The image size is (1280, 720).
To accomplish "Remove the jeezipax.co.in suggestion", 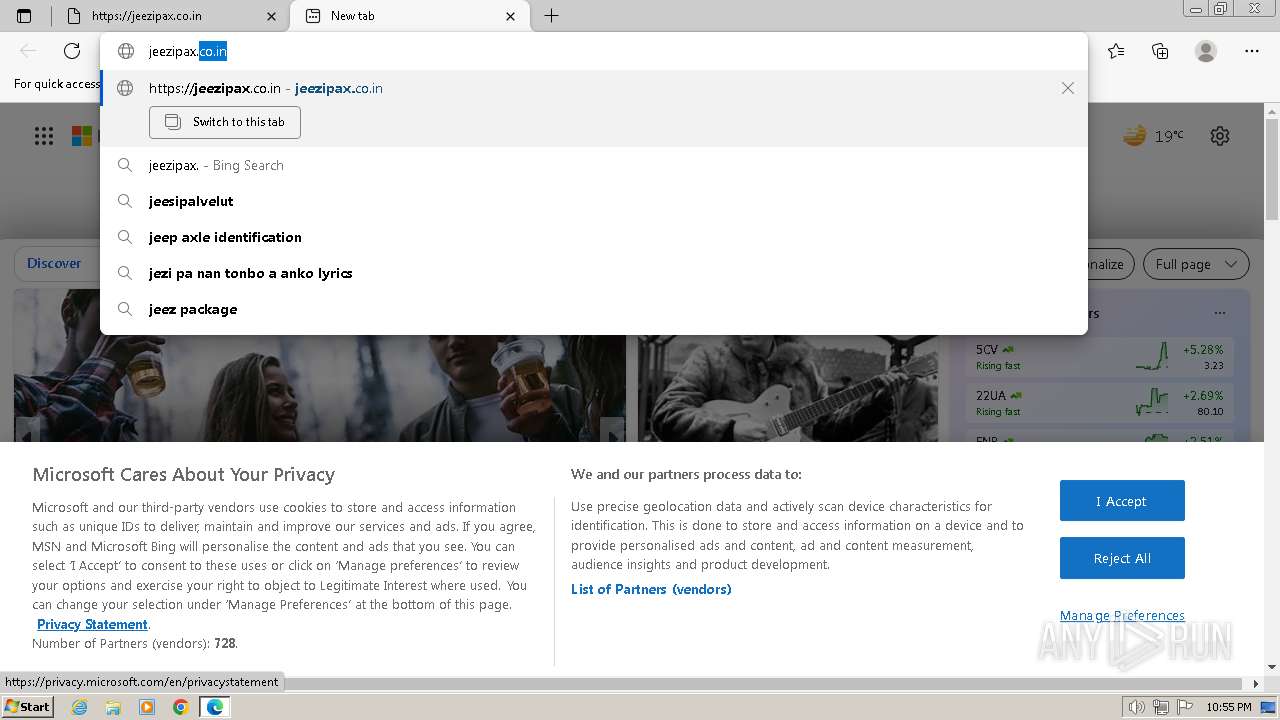I will 1068,88.
